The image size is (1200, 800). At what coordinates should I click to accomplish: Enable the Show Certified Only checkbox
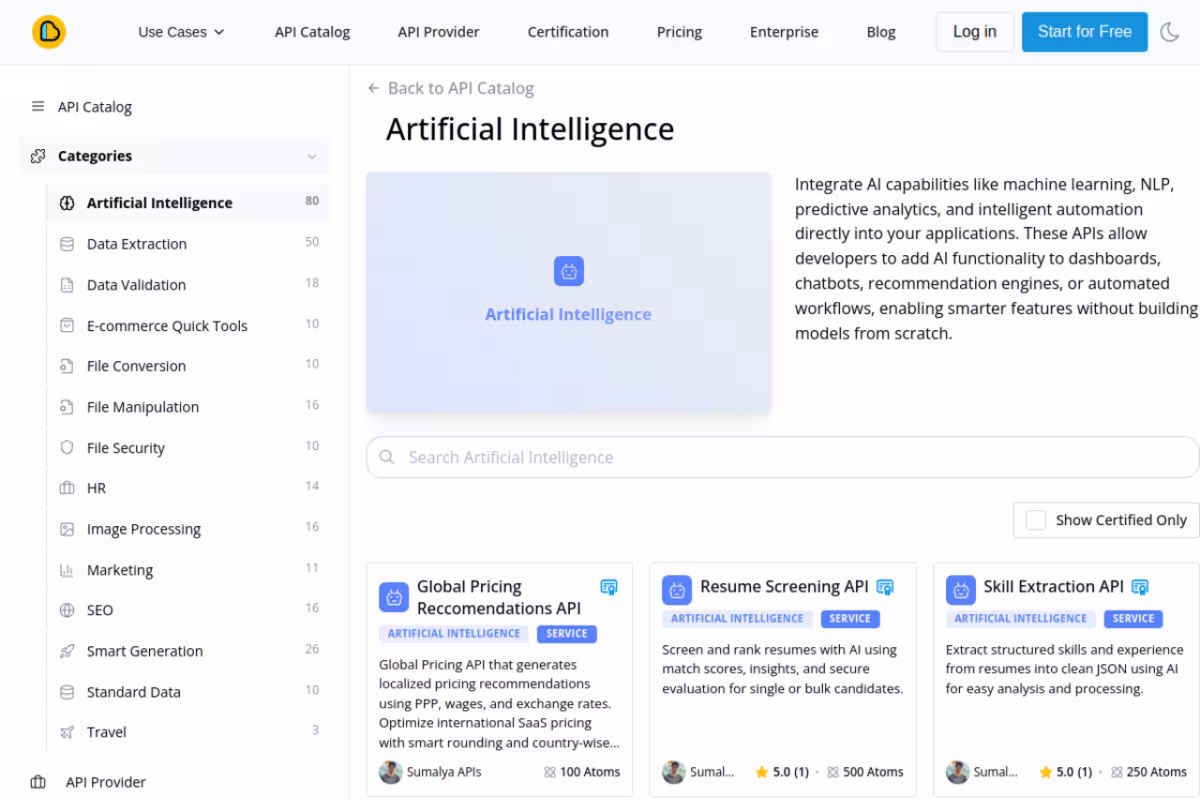coord(1036,520)
